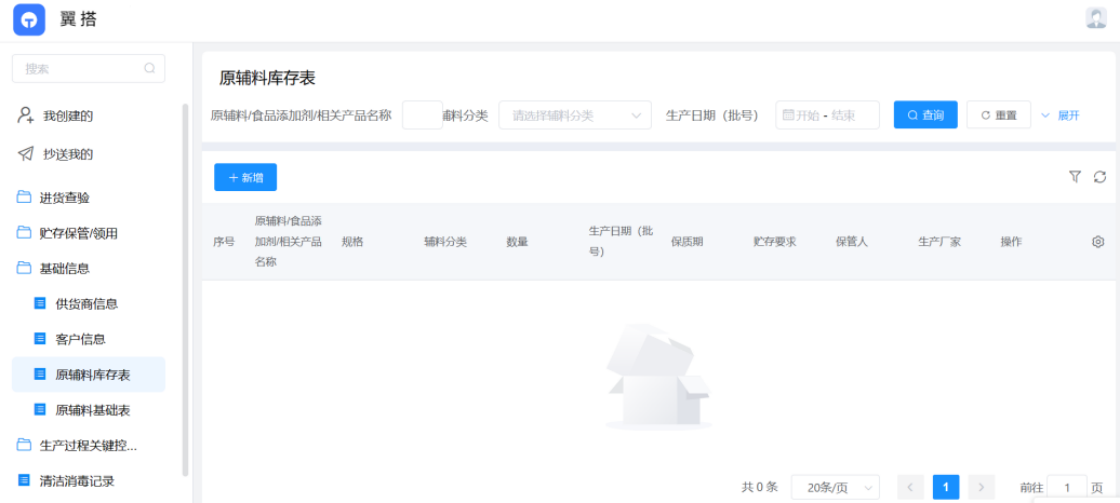Open the 抄送我的 section
The width and height of the screenshot is (1120, 503).
point(67,155)
